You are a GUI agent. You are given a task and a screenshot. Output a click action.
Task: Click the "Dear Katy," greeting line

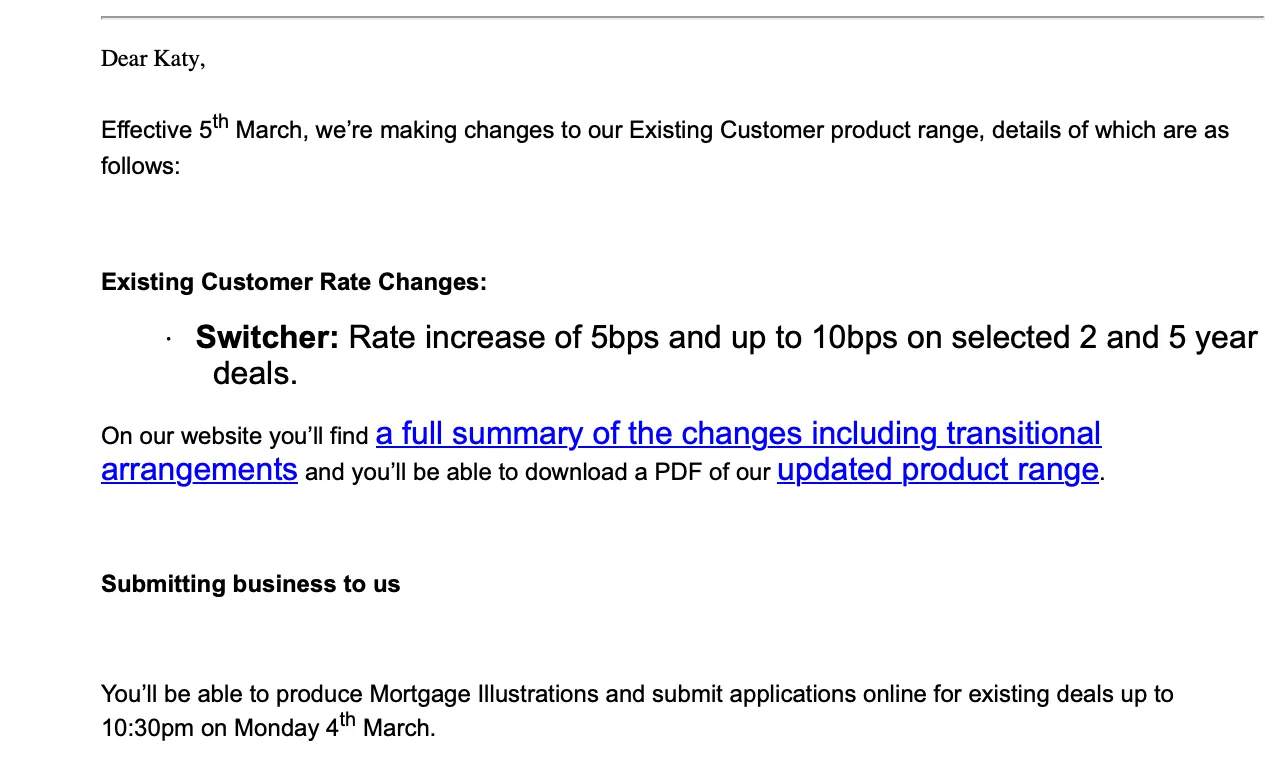pyautogui.click(x=153, y=59)
